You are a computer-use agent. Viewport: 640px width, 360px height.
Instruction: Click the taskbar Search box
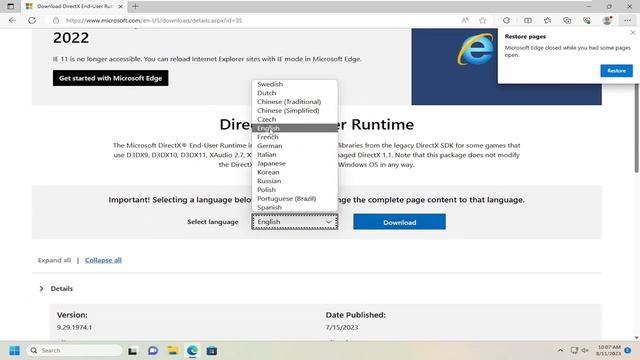point(74,351)
